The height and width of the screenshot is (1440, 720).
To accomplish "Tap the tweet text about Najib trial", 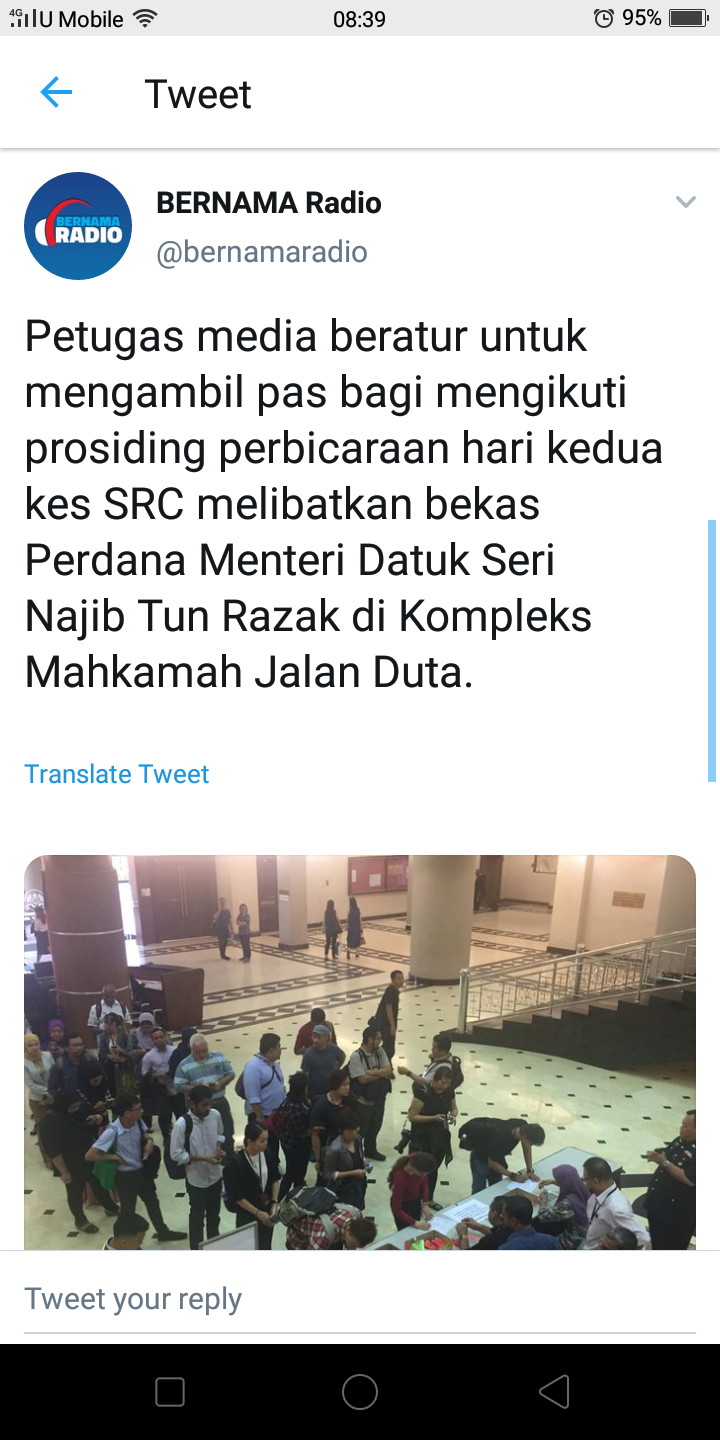I will point(344,505).
